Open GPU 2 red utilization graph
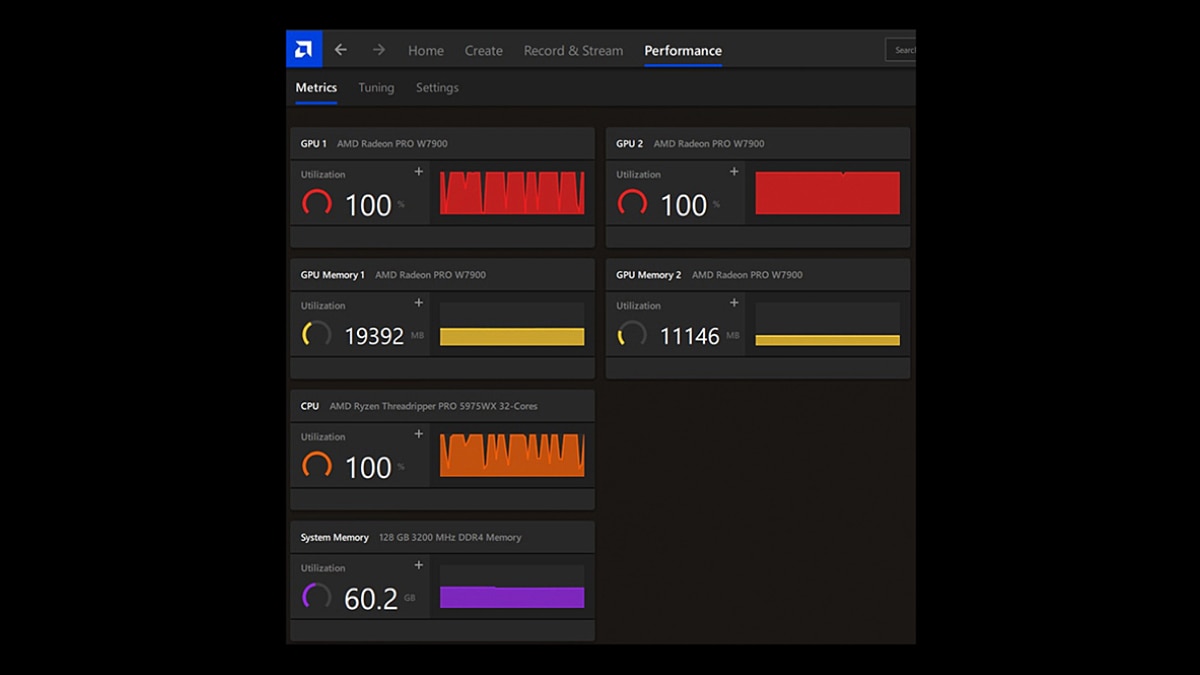 pyautogui.click(x=828, y=193)
